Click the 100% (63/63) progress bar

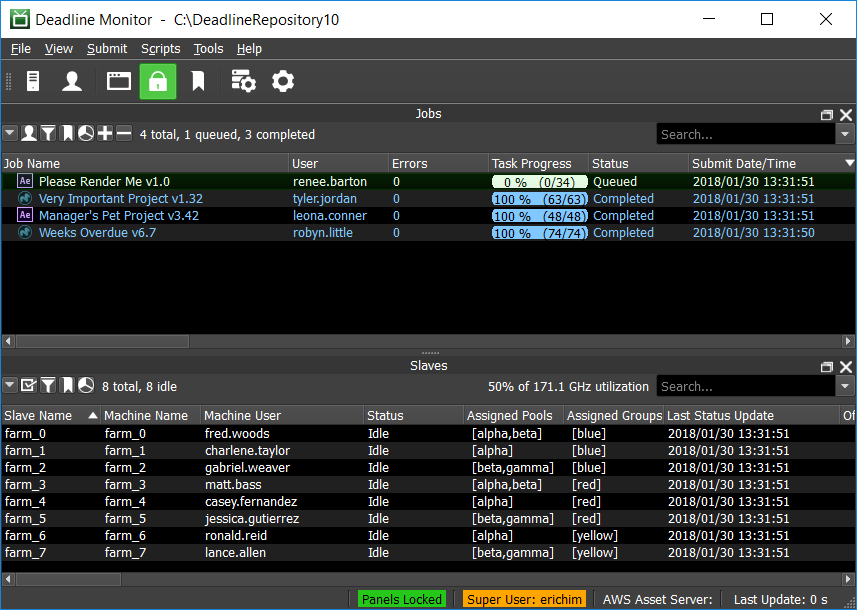539,198
